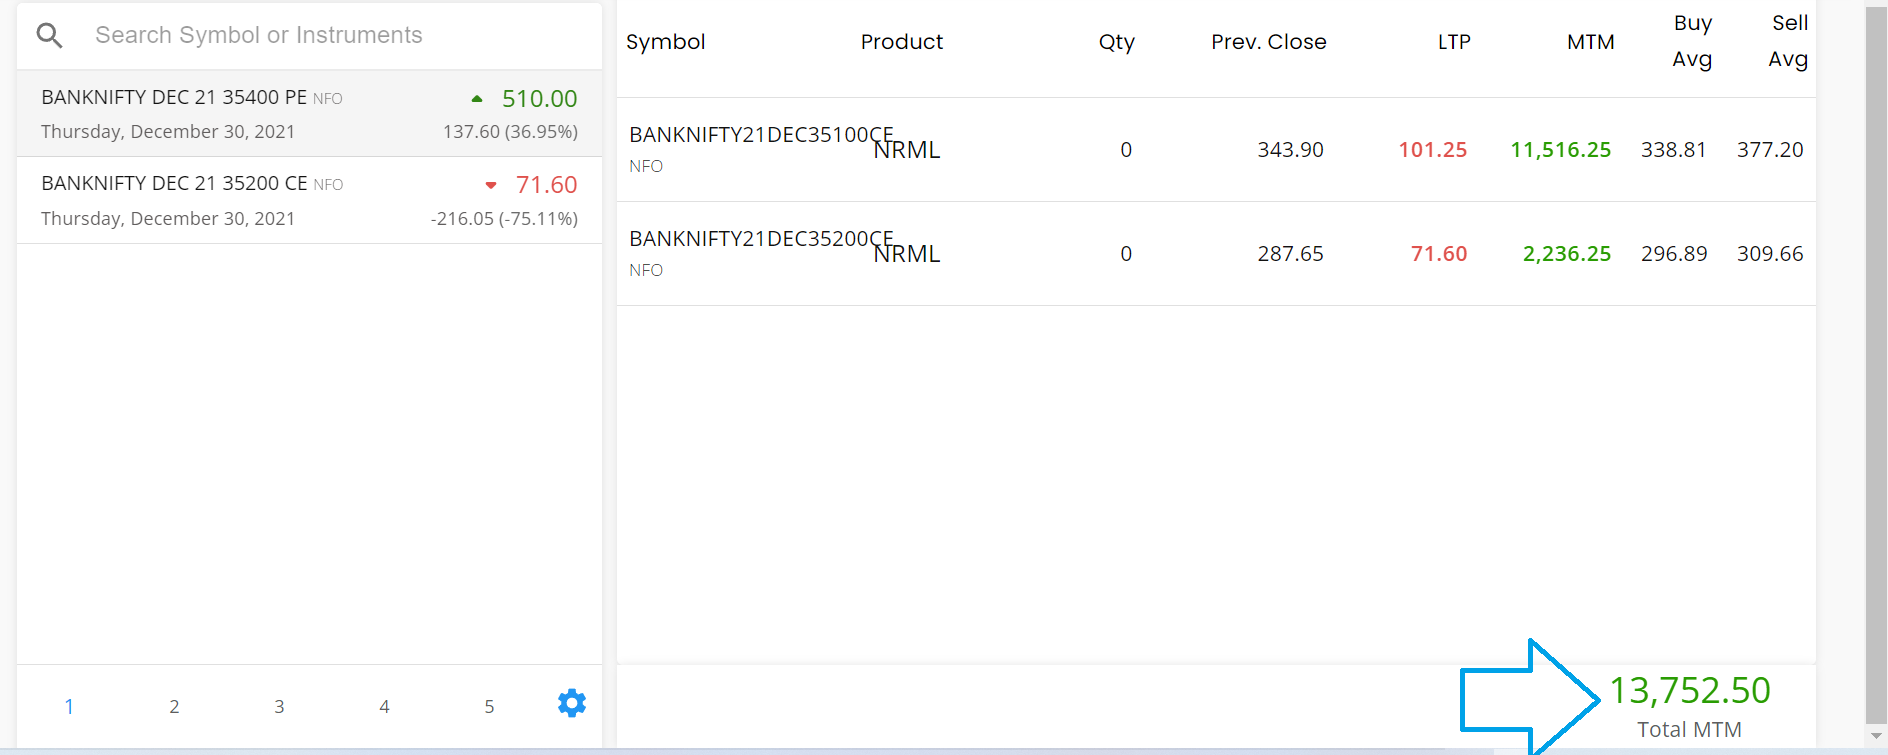
Task: Click the Product column header
Action: point(902,42)
